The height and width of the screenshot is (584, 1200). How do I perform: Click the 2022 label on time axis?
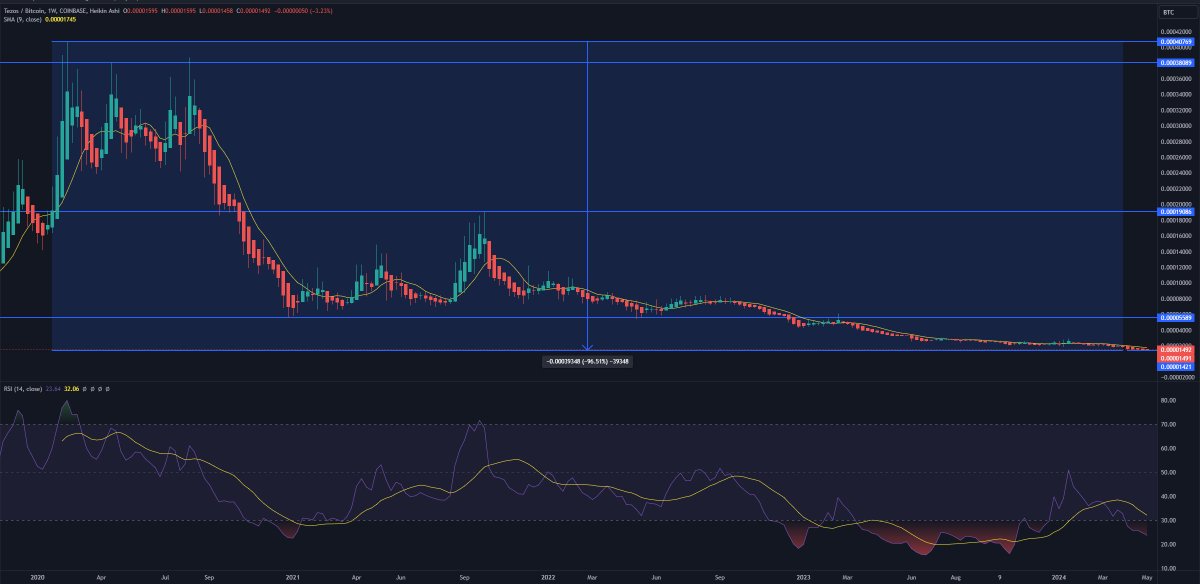pyautogui.click(x=547, y=577)
